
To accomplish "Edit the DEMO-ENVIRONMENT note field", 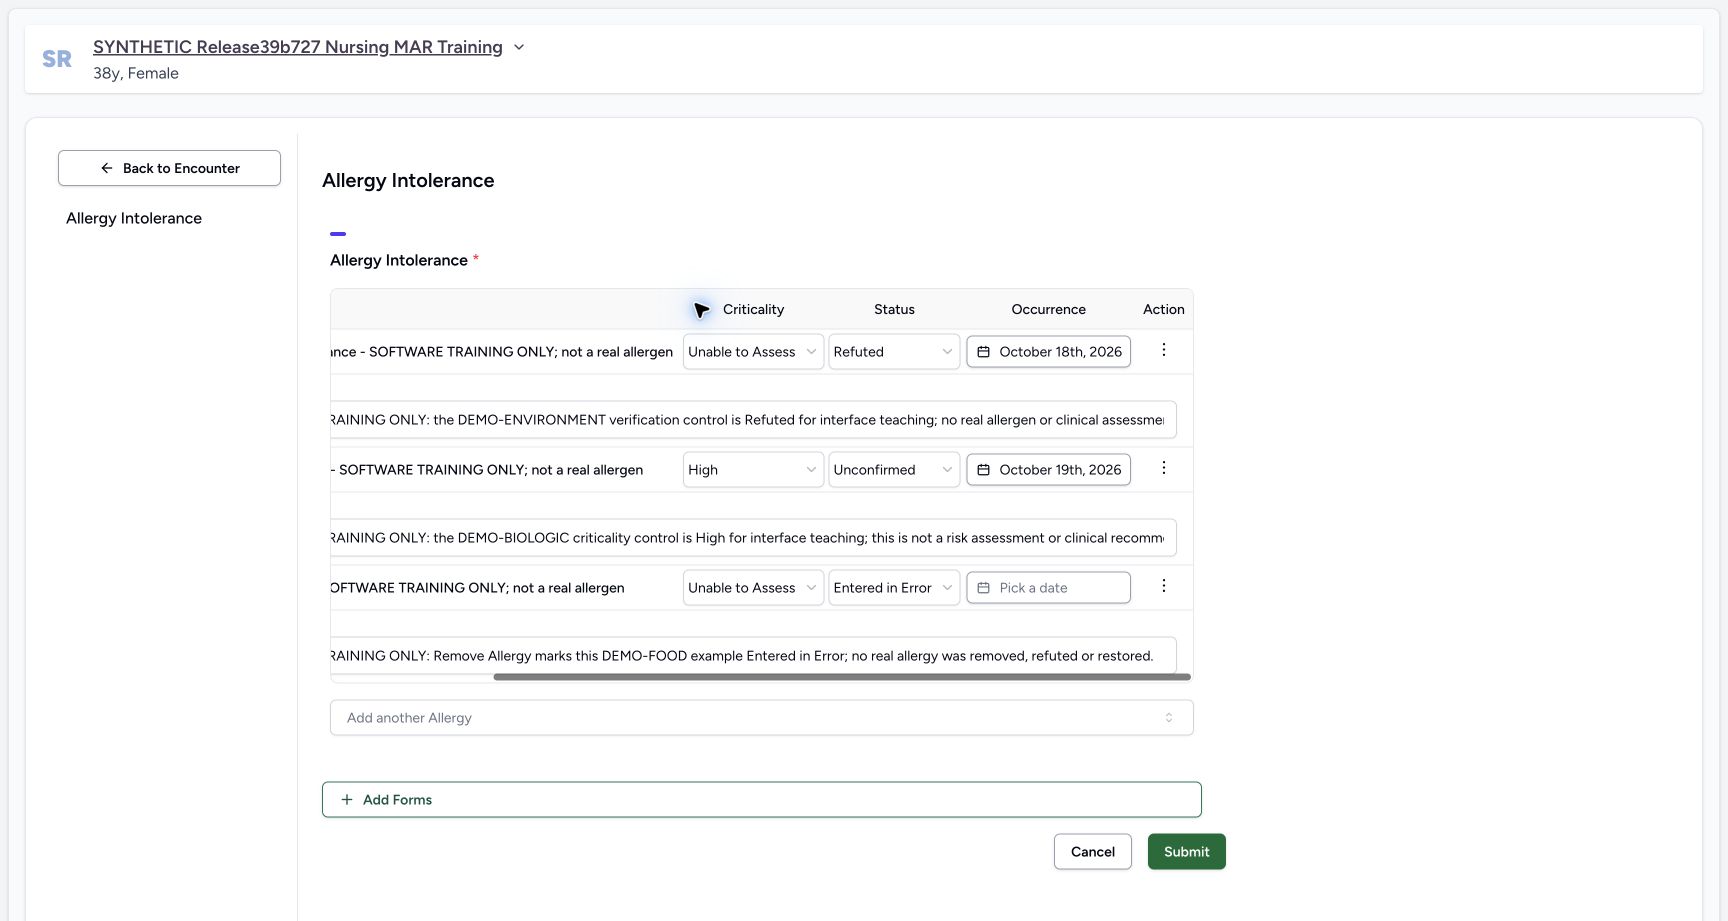I will click(753, 420).
